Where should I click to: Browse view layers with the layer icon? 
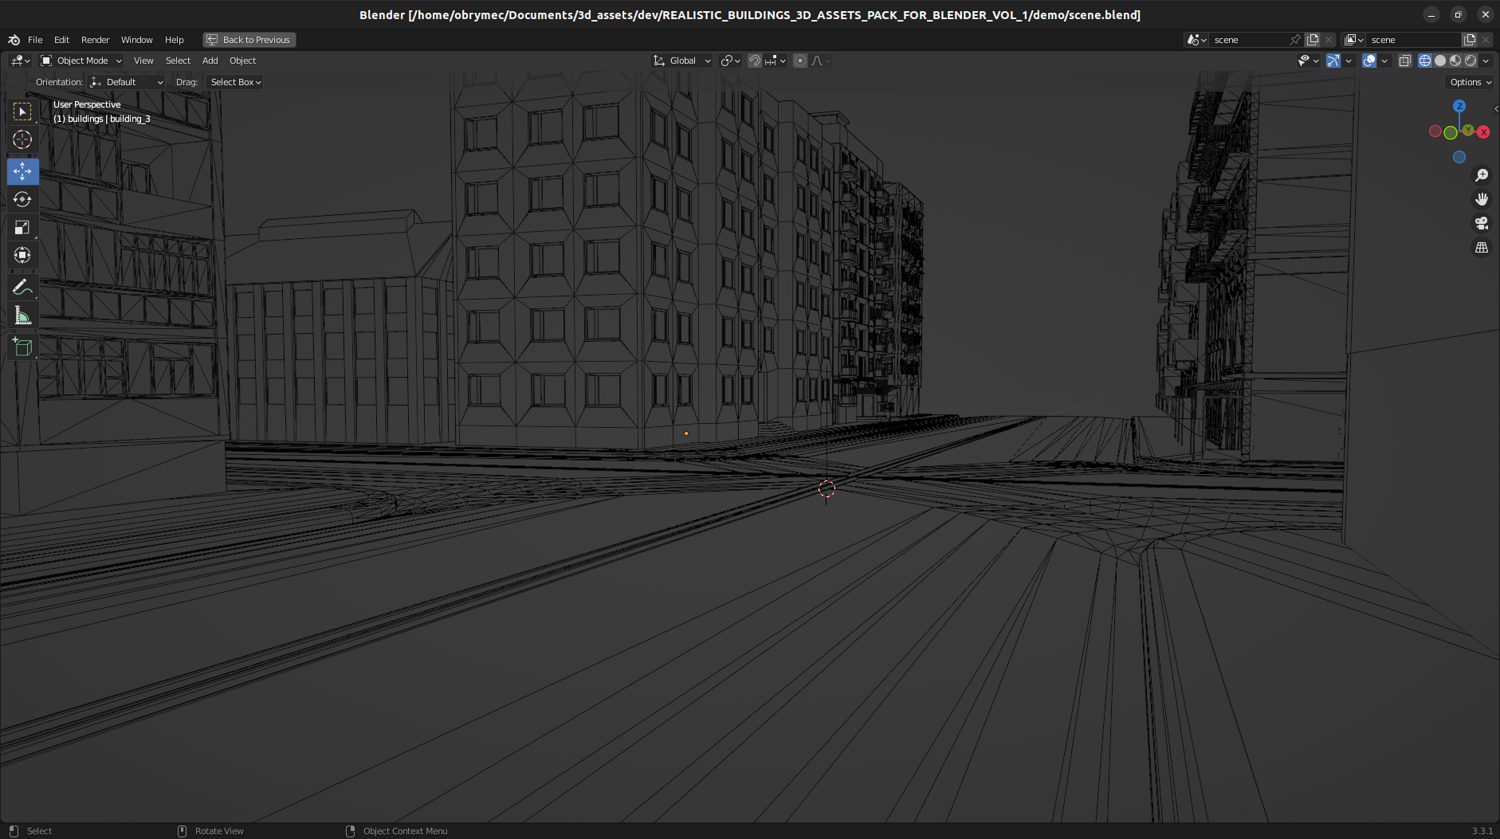tap(1354, 40)
